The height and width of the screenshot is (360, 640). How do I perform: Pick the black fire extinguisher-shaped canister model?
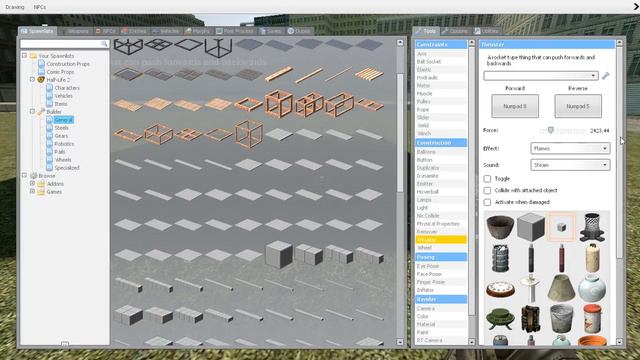(x=531, y=258)
